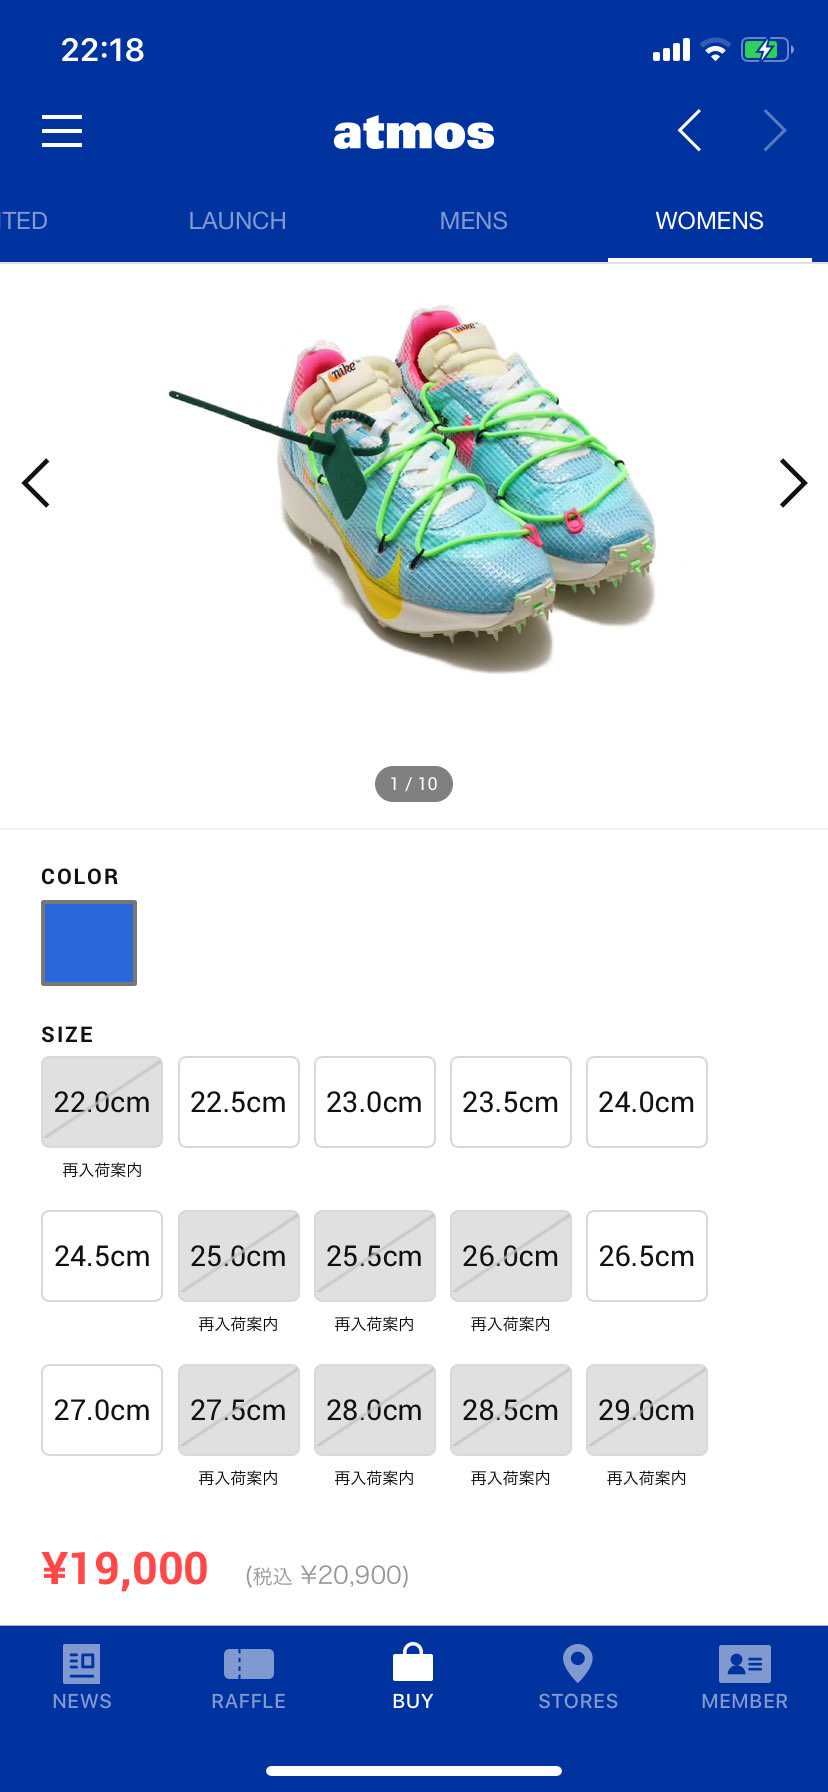Image resolution: width=828 pixels, height=1792 pixels.
Task: Tap the BUY shopping bag icon
Action: [413, 1662]
